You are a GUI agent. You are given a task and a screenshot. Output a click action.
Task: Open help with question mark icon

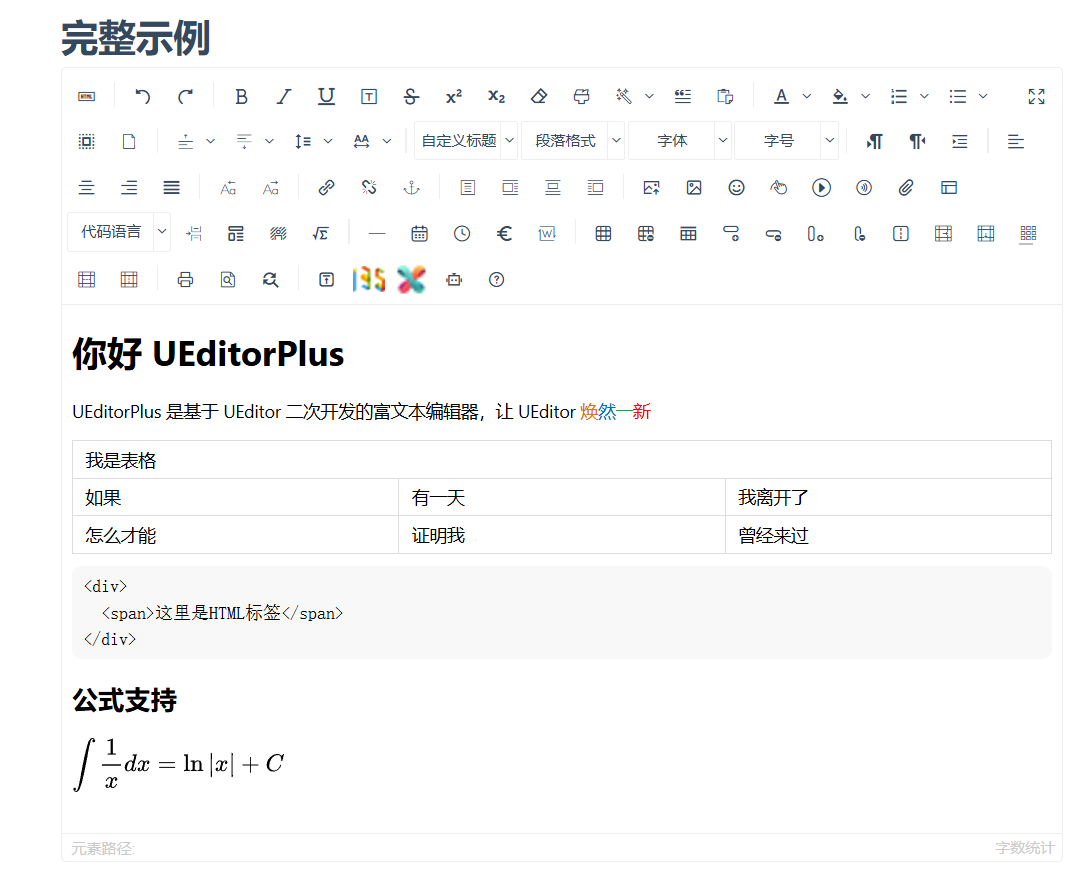497,280
